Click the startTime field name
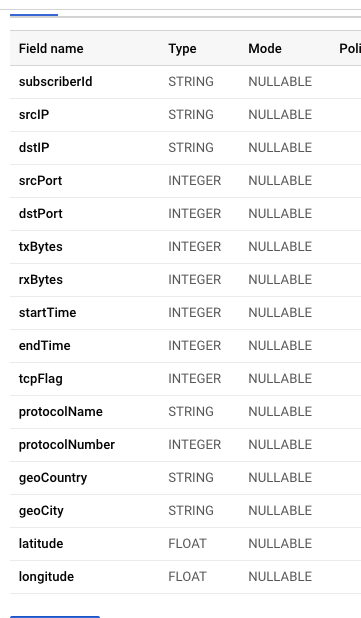Screen dimensions: 361x618 pos(48,313)
